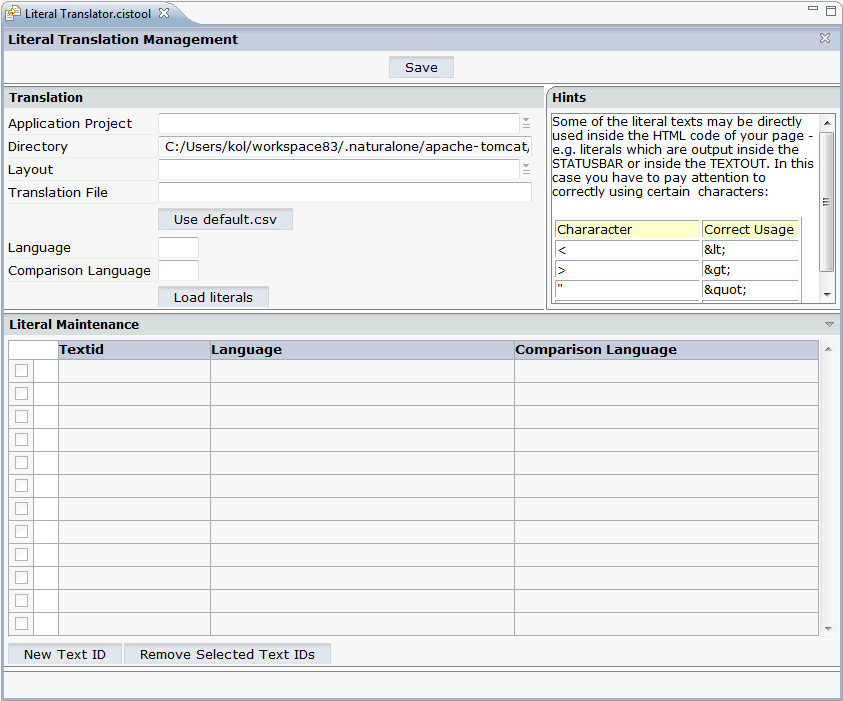This screenshot has width=843, height=701.
Task: Click the Literal Translator file icon in tab
Action: coord(13,12)
